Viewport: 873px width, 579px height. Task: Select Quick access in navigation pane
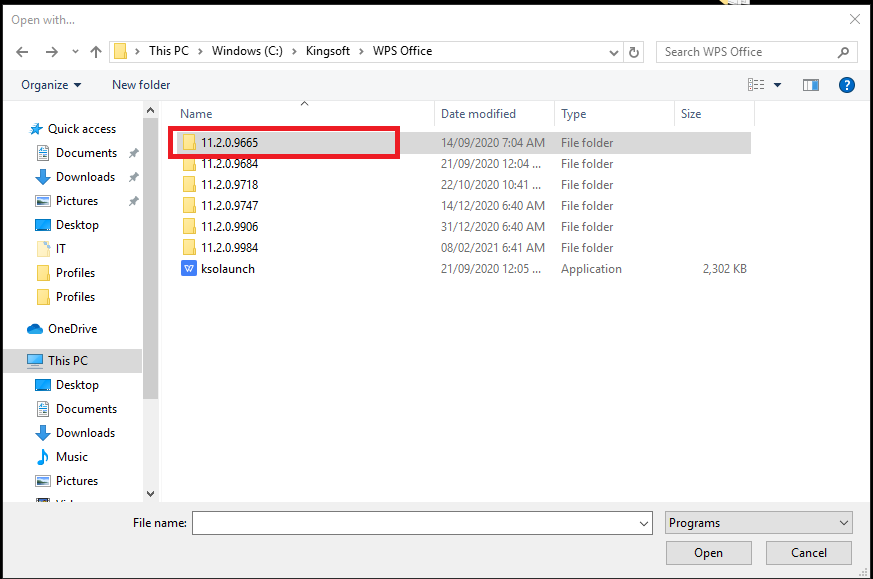(x=73, y=129)
